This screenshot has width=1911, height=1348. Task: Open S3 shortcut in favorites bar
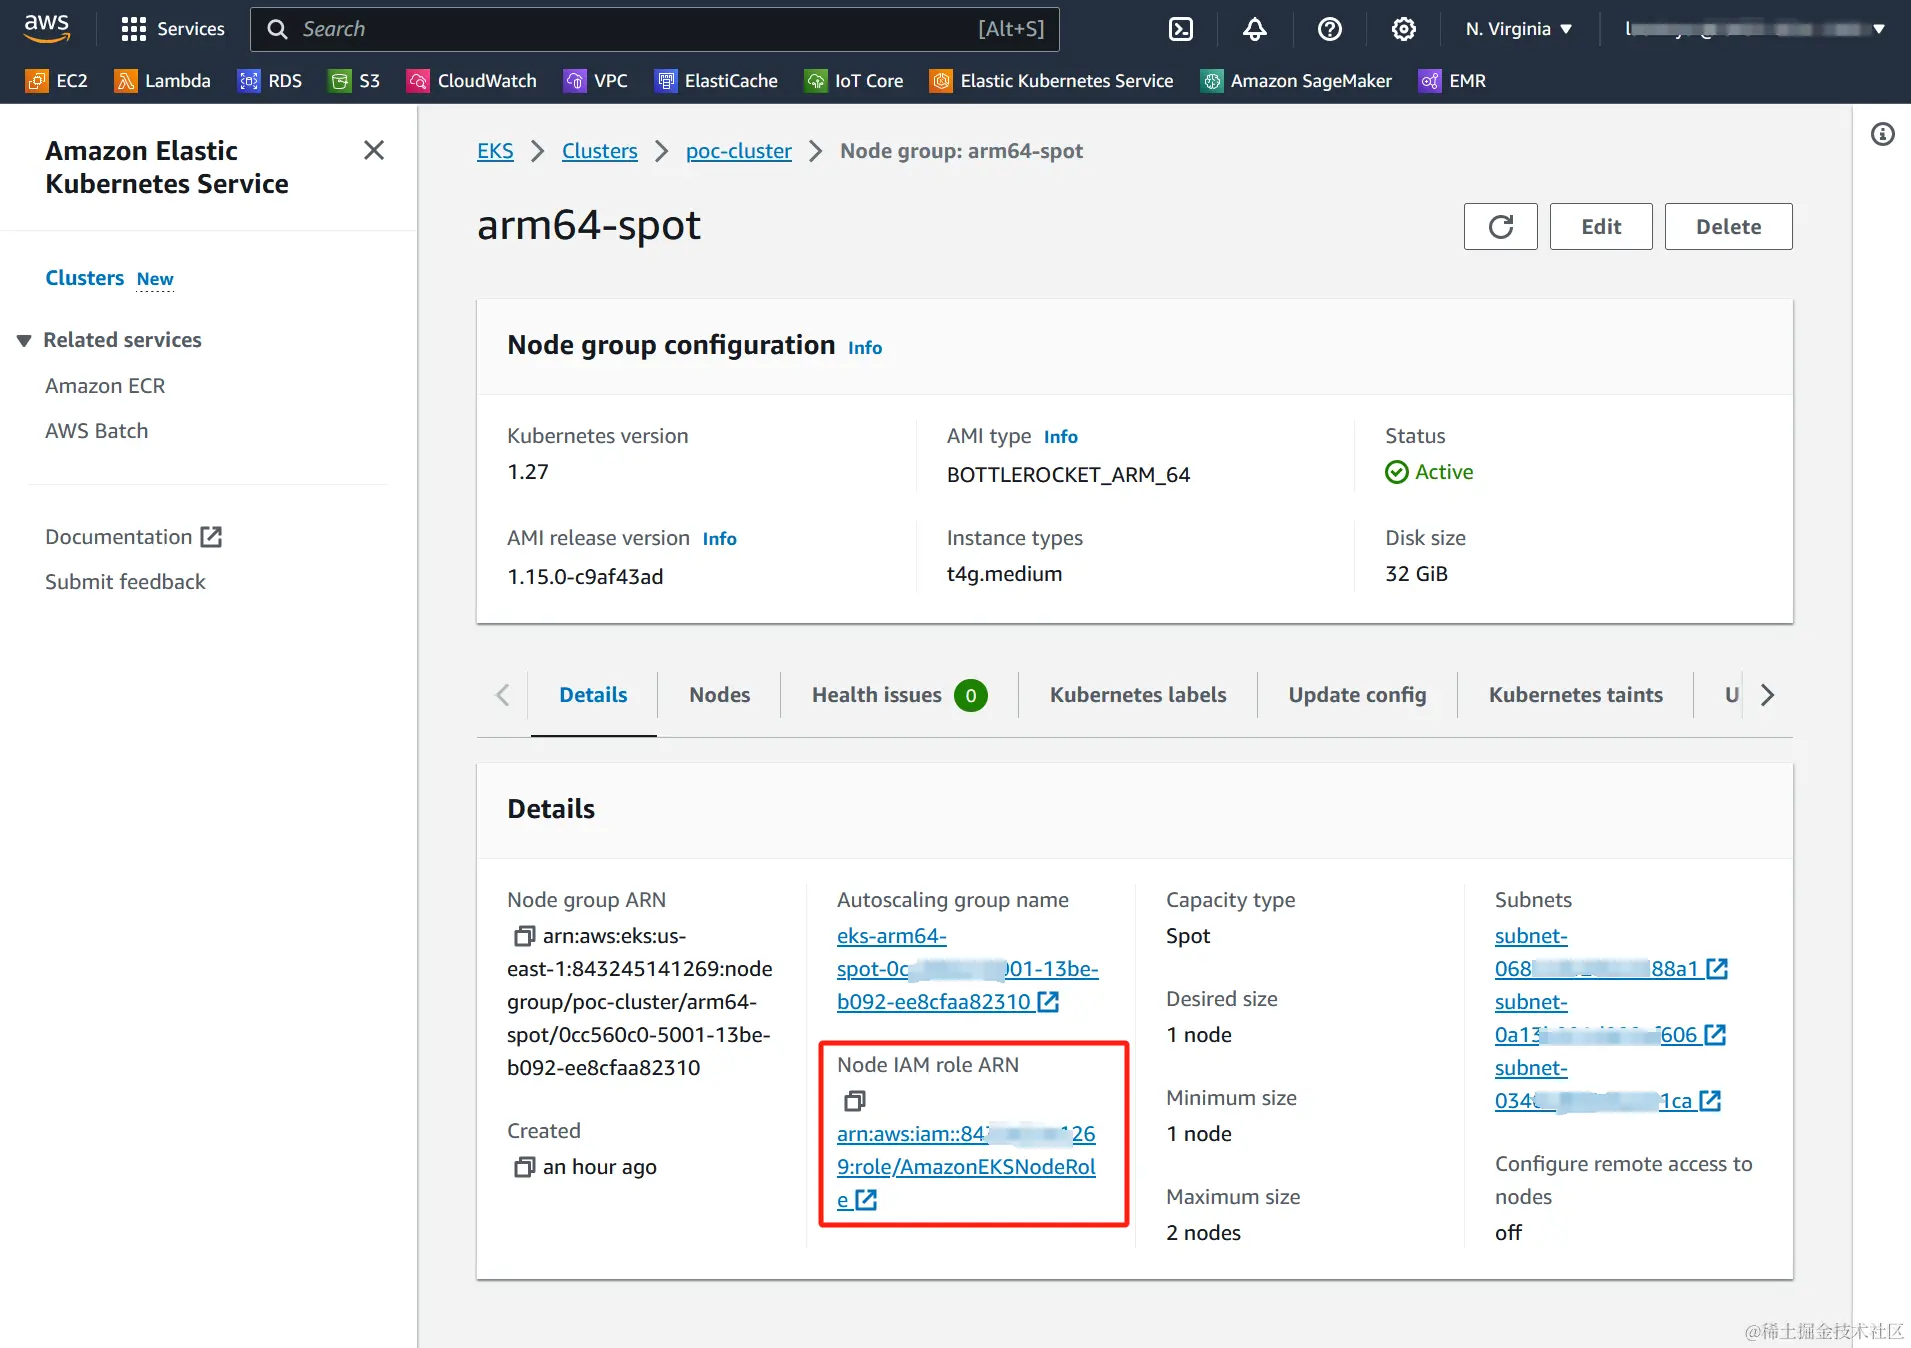coord(355,81)
